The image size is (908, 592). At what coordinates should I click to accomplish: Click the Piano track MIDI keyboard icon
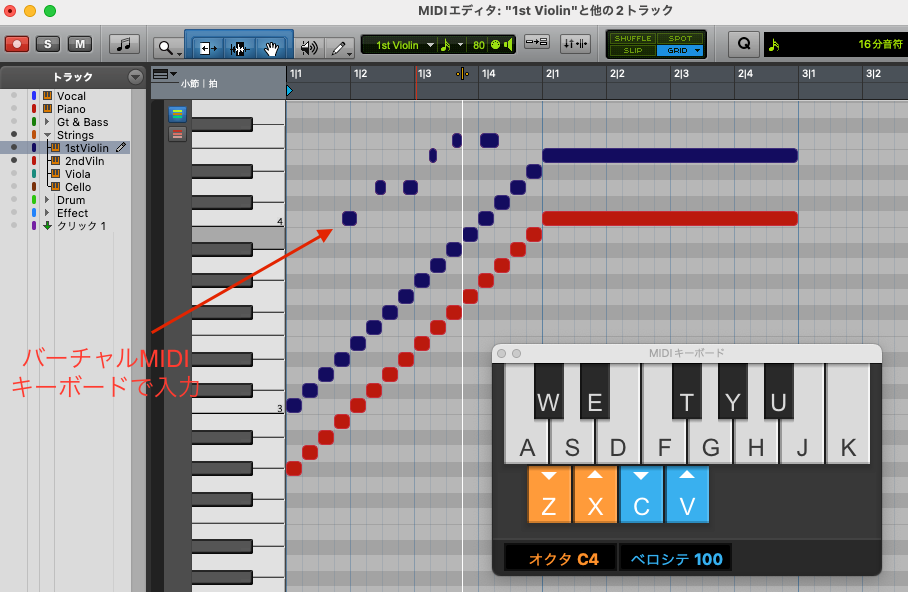[47, 109]
